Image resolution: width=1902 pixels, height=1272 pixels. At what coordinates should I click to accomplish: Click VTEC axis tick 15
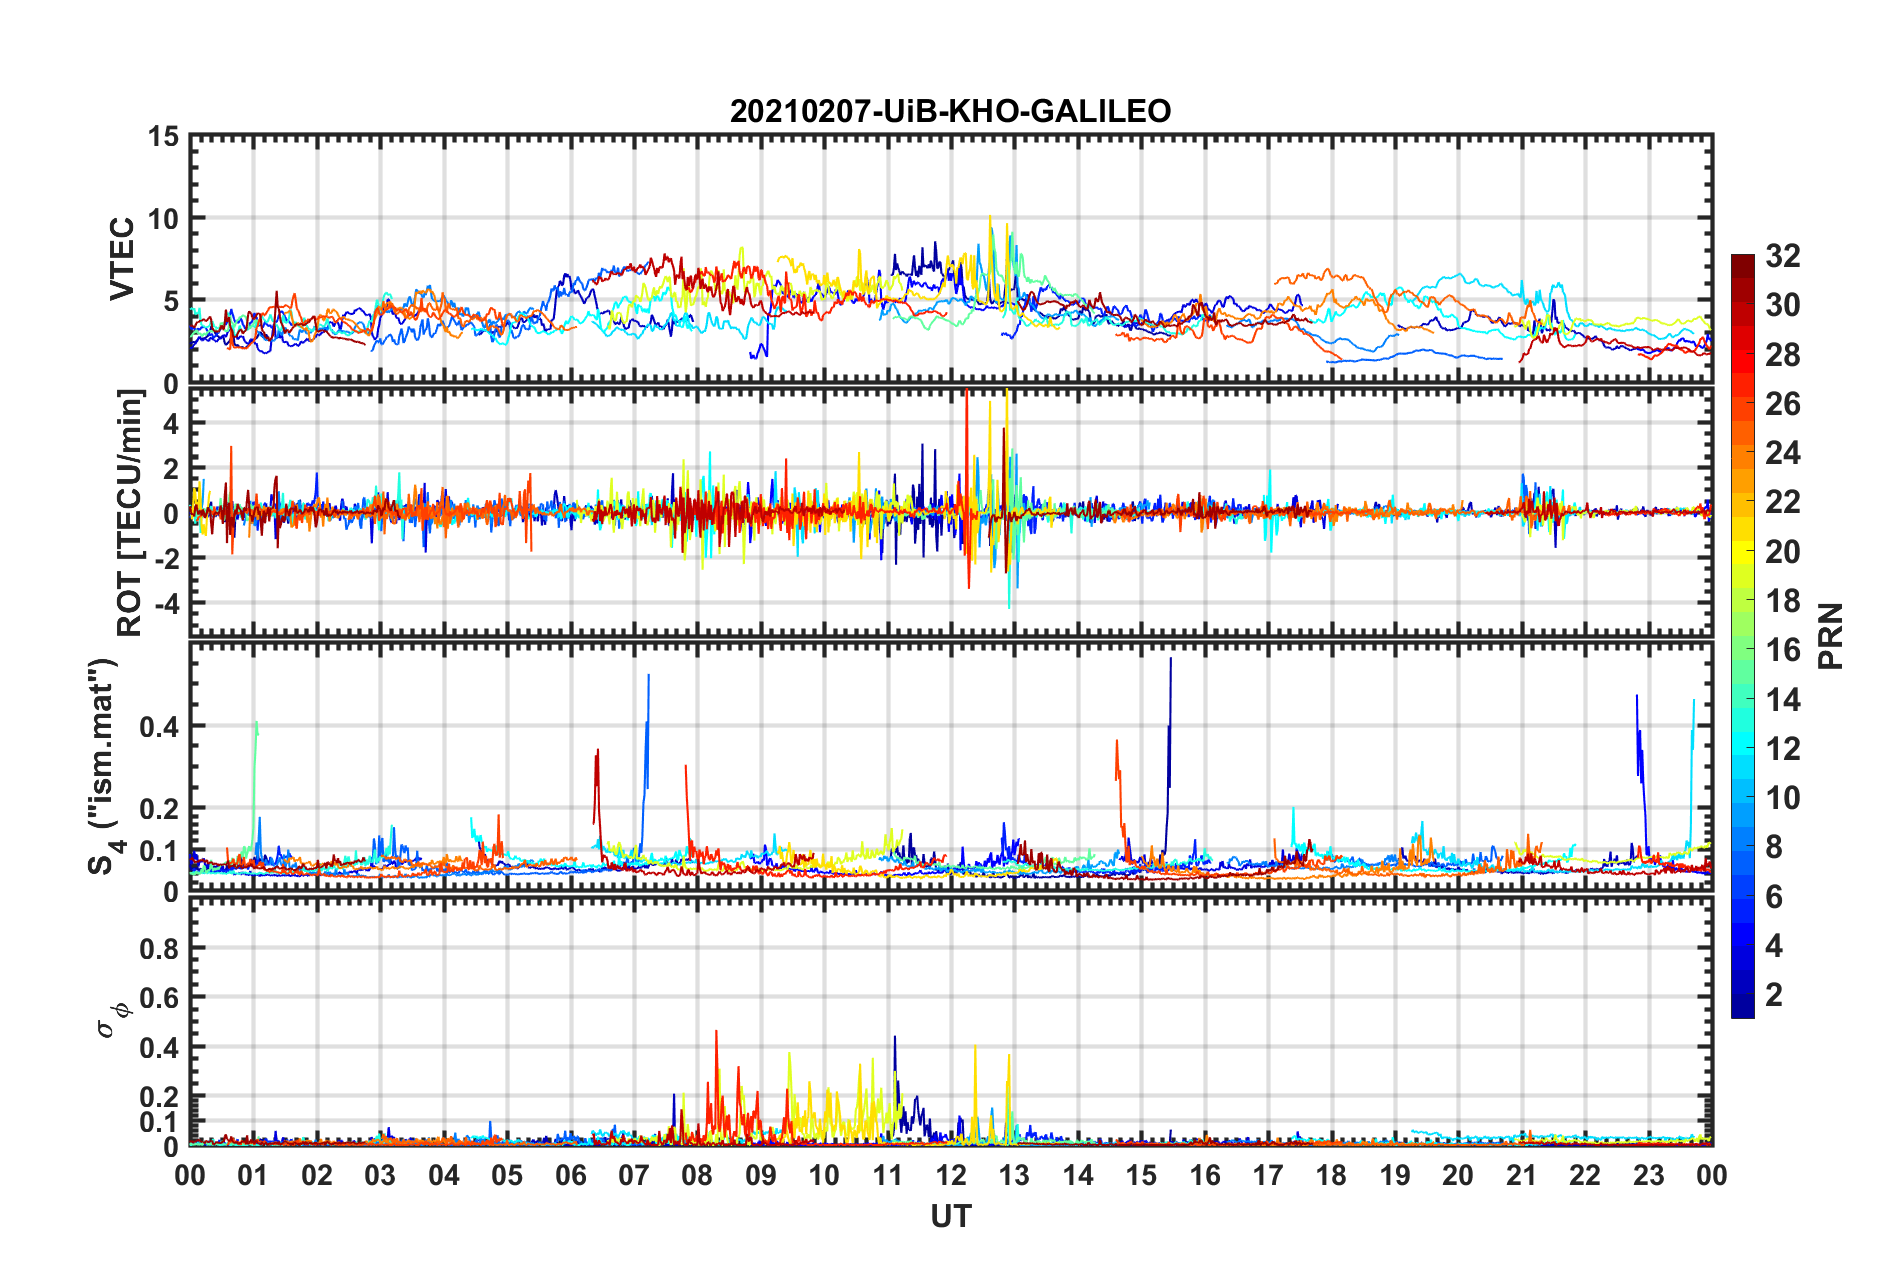[x=163, y=137]
